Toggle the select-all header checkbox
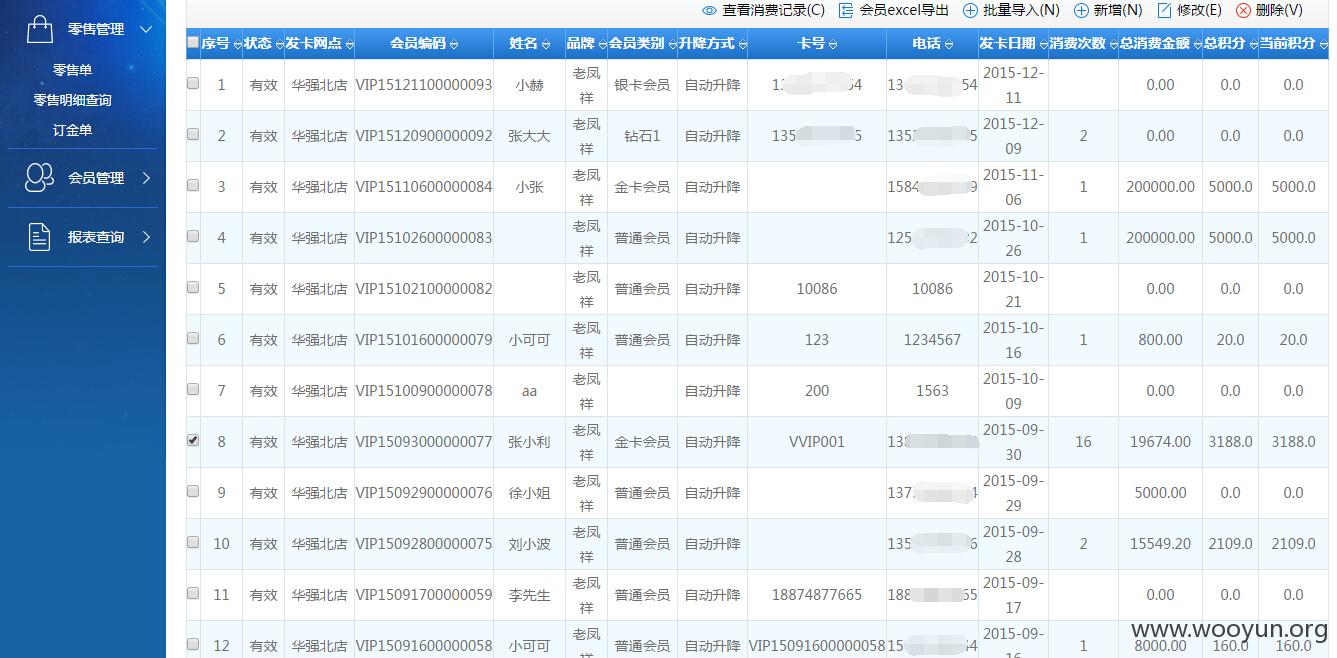 (x=193, y=42)
